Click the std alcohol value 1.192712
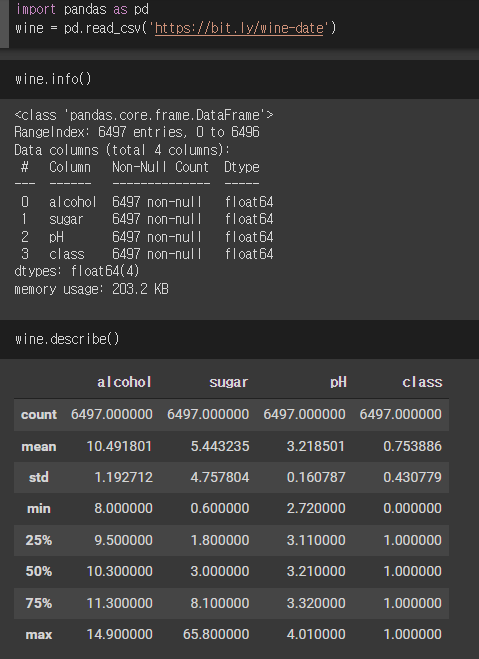This screenshot has width=479, height=659. [x=124, y=477]
